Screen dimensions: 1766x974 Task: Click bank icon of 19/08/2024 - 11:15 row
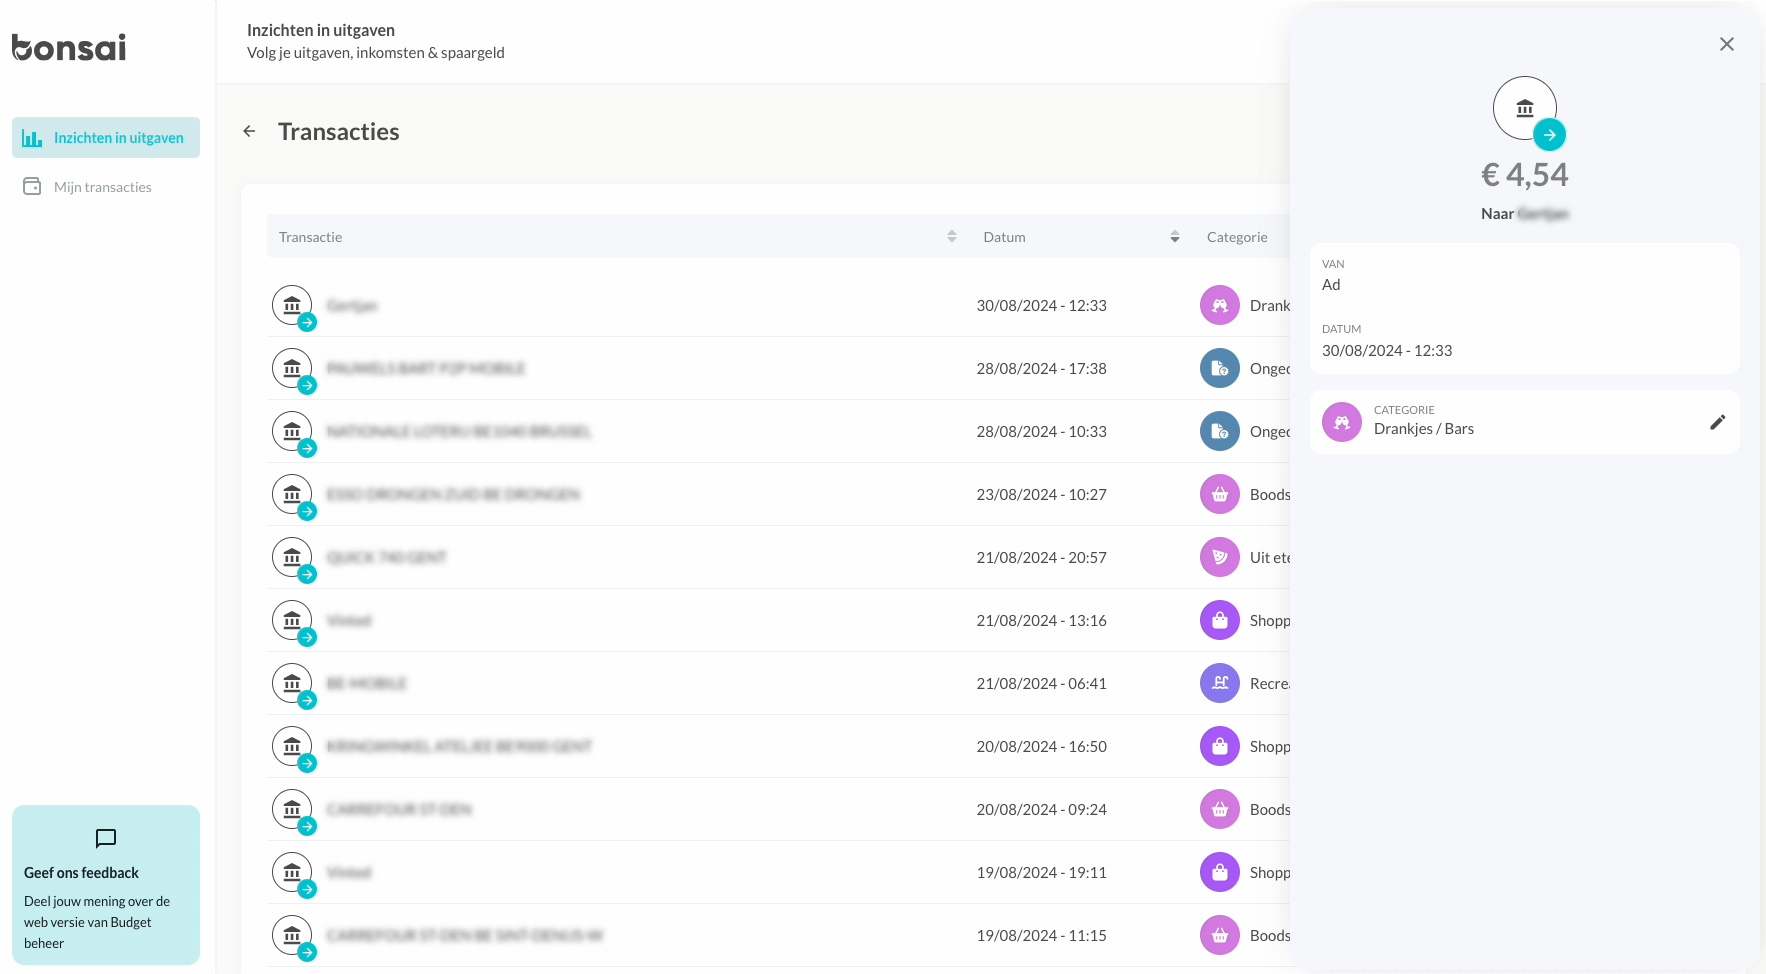point(292,936)
